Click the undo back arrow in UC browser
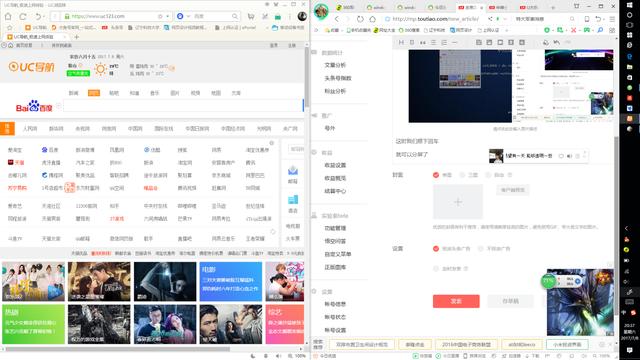Image resolution: width=640 pixels, height=360 pixels. (x=38, y=16)
